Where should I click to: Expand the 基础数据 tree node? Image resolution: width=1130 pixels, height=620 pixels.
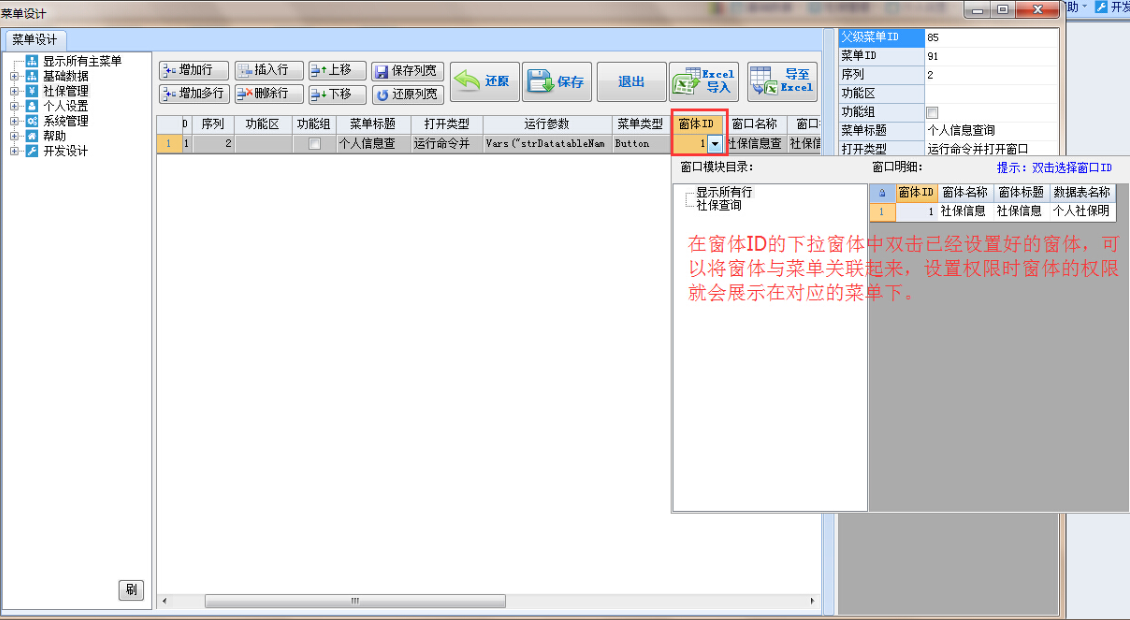click(x=14, y=76)
